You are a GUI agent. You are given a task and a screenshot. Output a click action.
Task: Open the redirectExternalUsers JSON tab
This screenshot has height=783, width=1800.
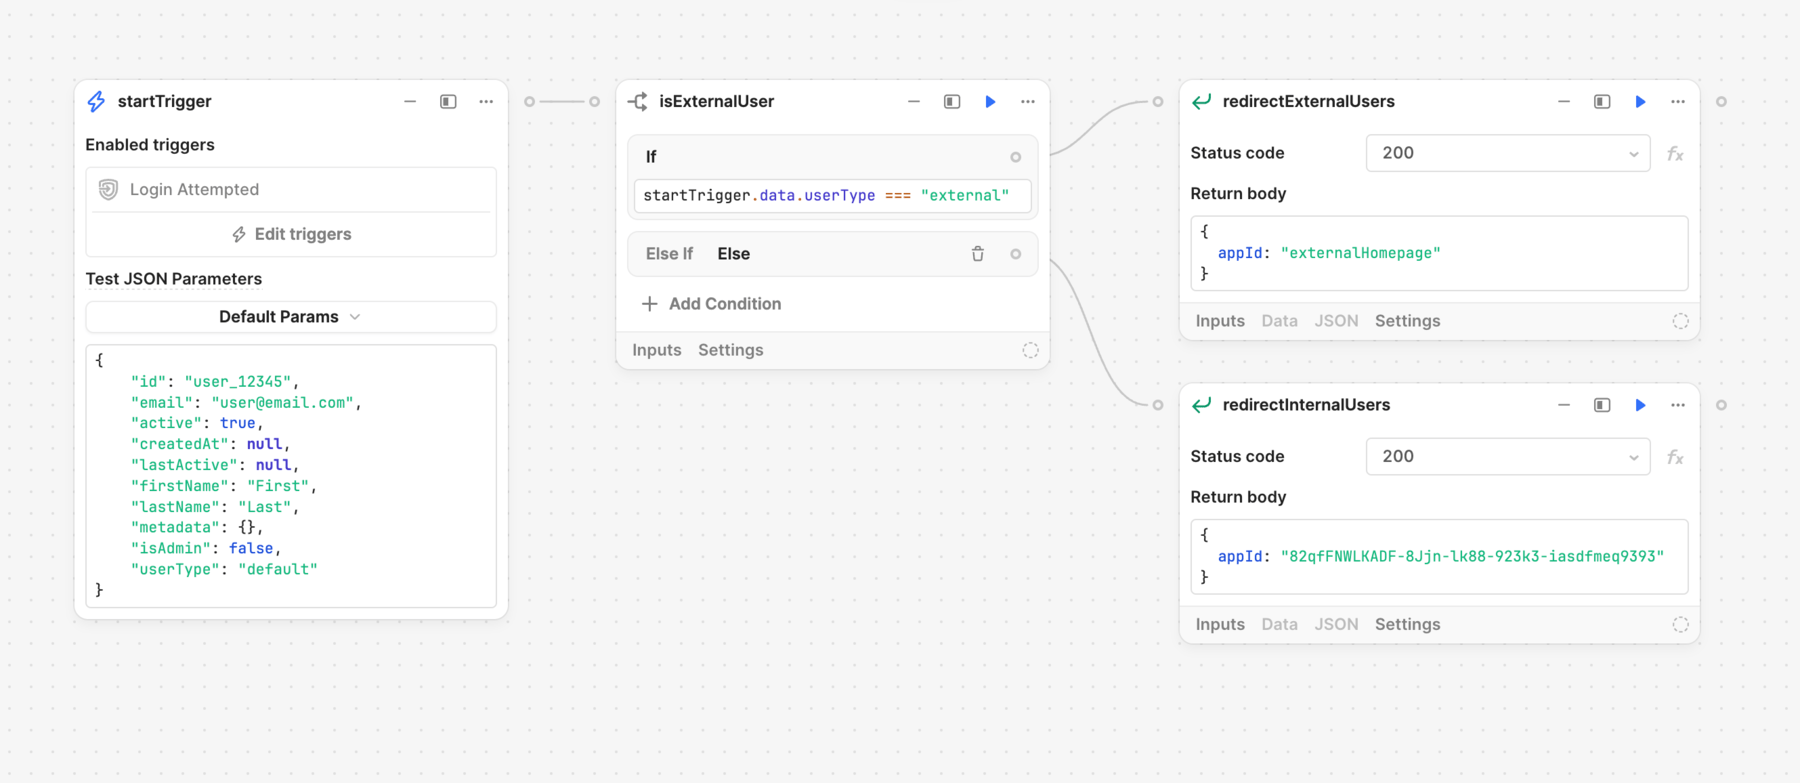[1336, 321]
